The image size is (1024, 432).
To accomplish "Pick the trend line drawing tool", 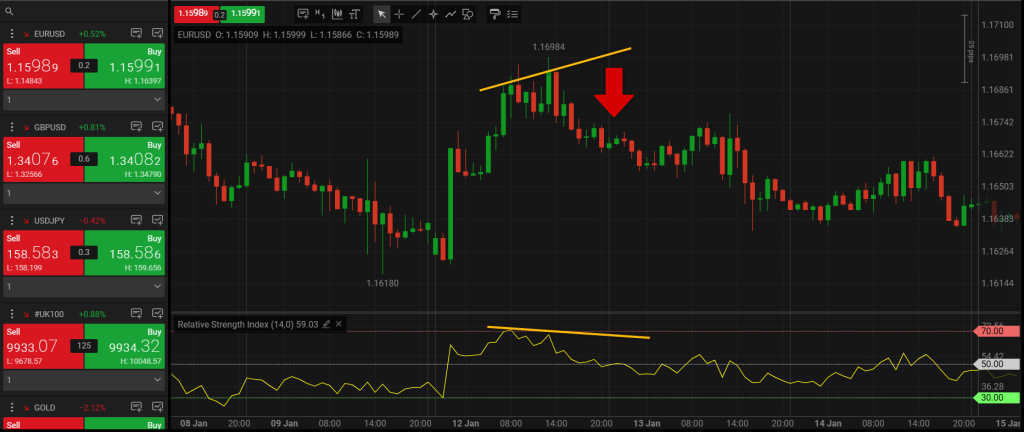I will (416, 14).
